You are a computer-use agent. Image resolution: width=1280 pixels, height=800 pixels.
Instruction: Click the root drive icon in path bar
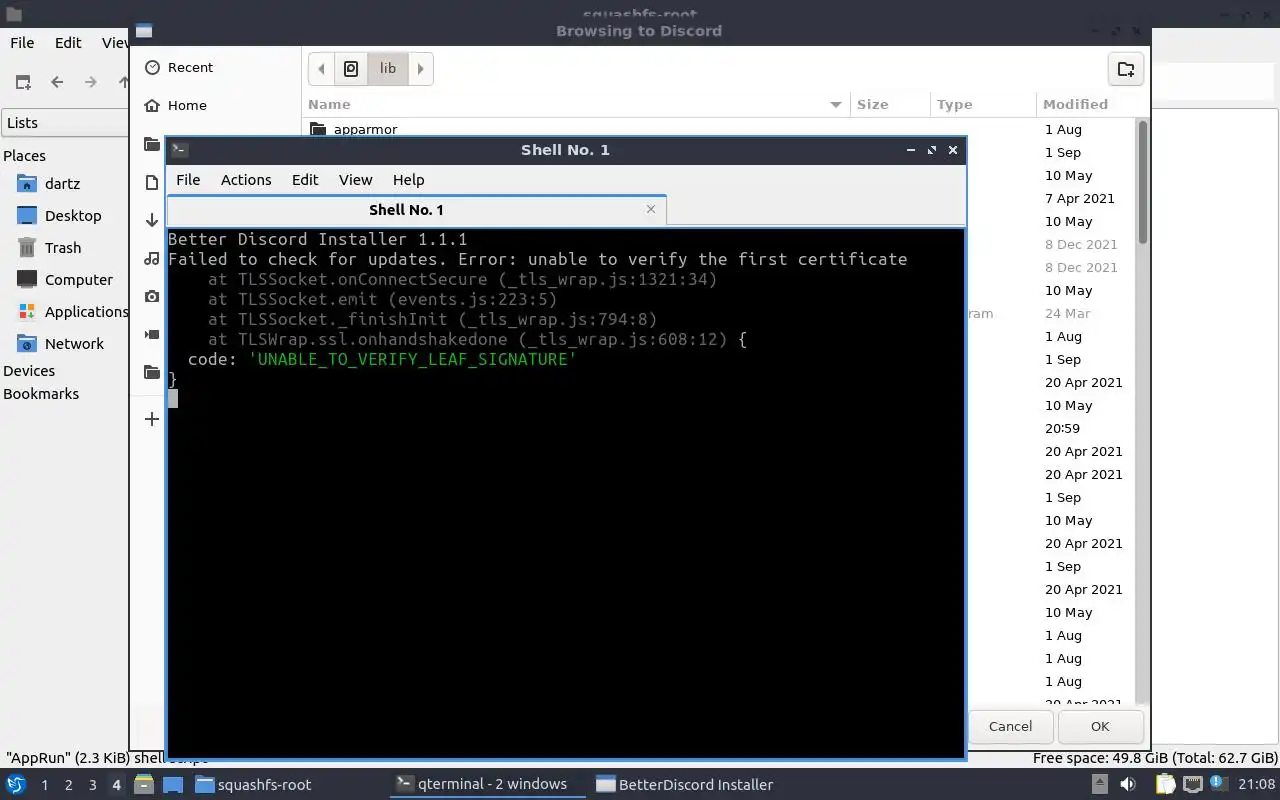(x=351, y=69)
